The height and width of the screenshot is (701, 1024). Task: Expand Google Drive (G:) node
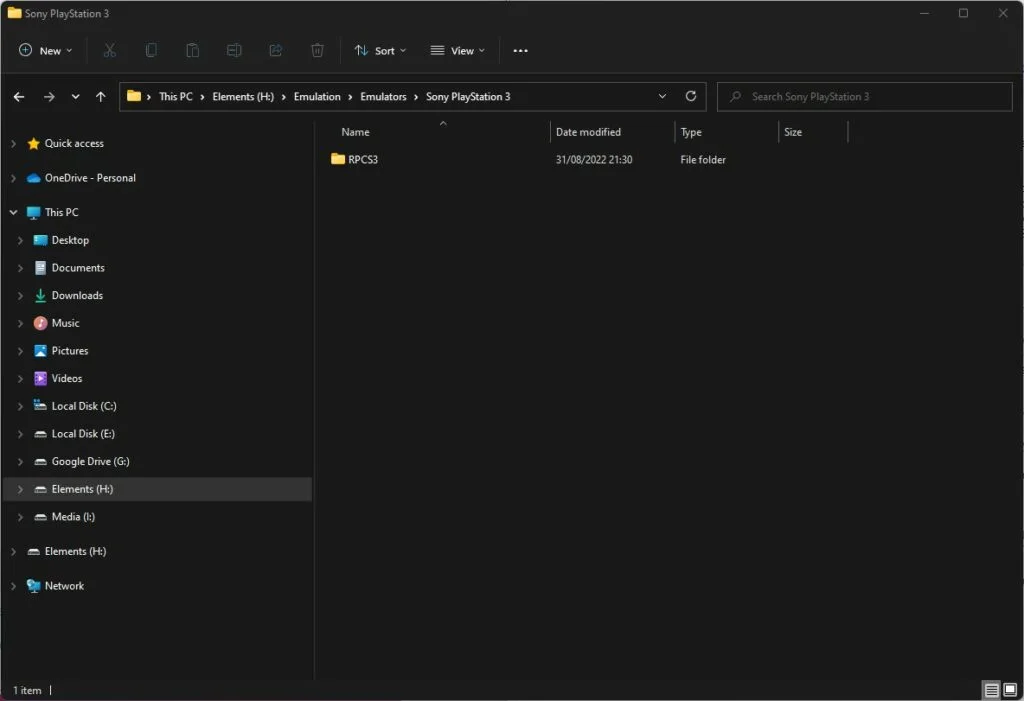click(x=20, y=462)
